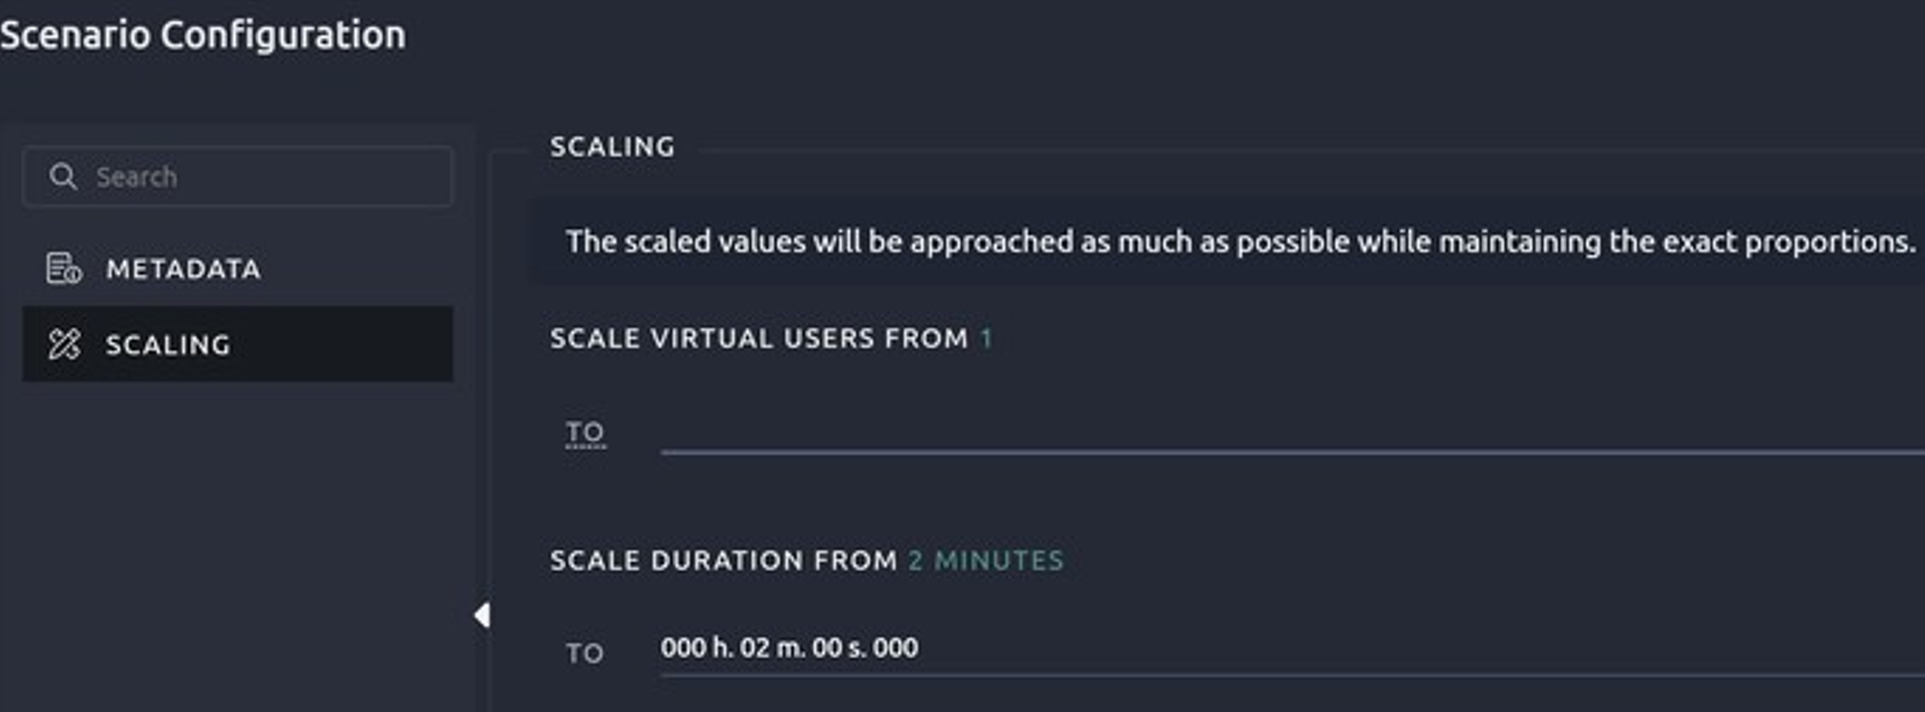
Task: Click the magnifier icon in the search box
Action: pos(63,177)
